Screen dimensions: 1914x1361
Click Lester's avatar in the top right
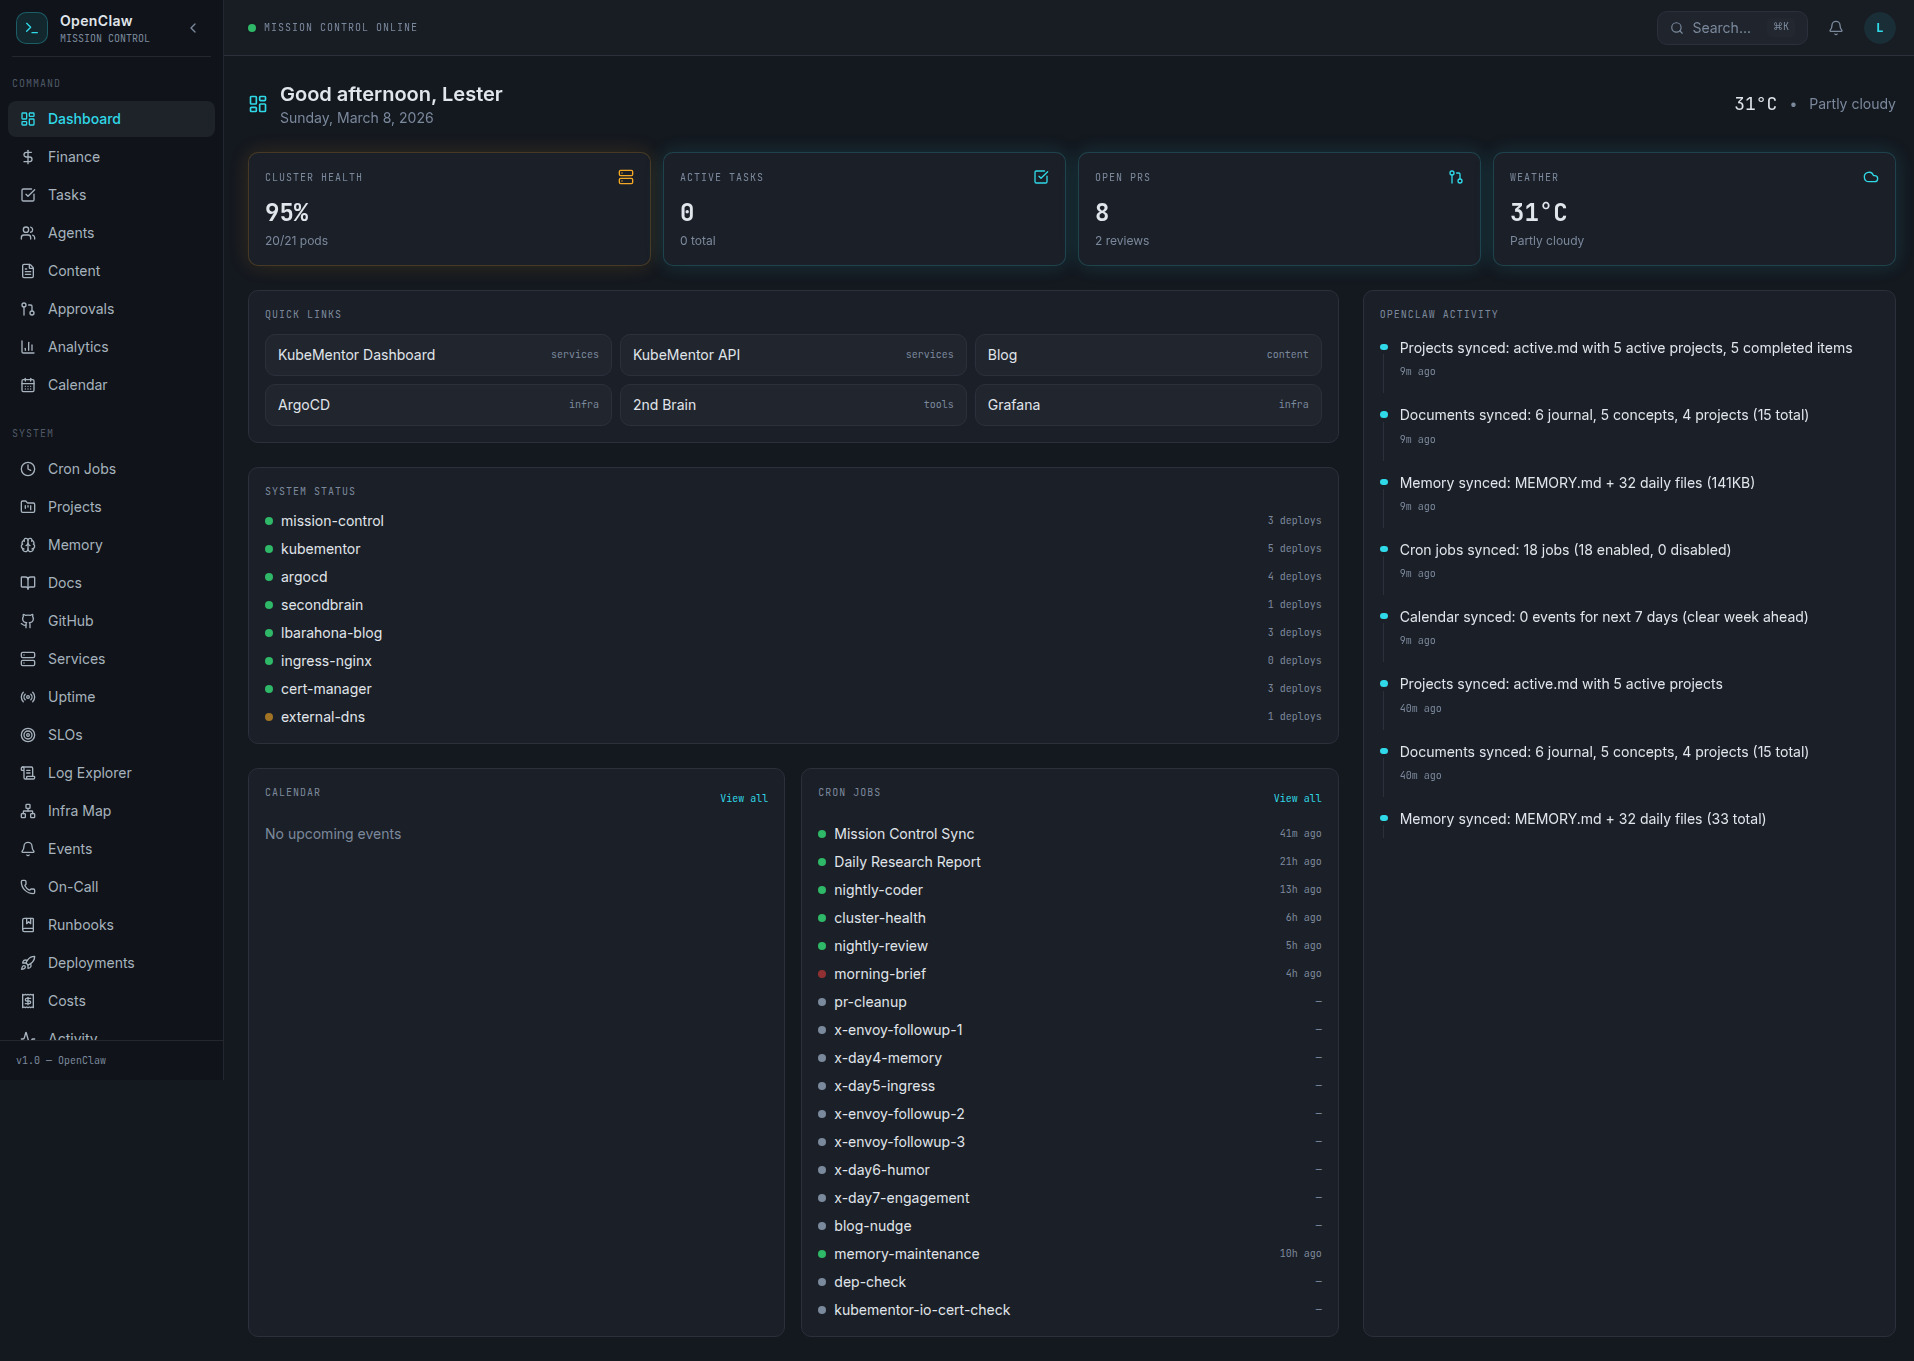(1879, 28)
